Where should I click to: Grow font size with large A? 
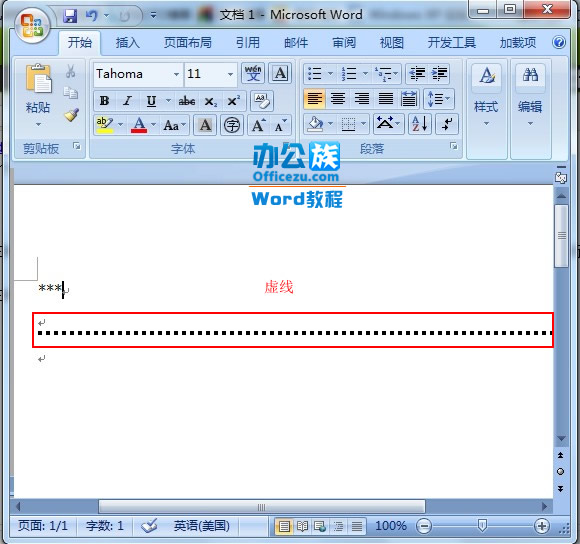[x=259, y=125]
